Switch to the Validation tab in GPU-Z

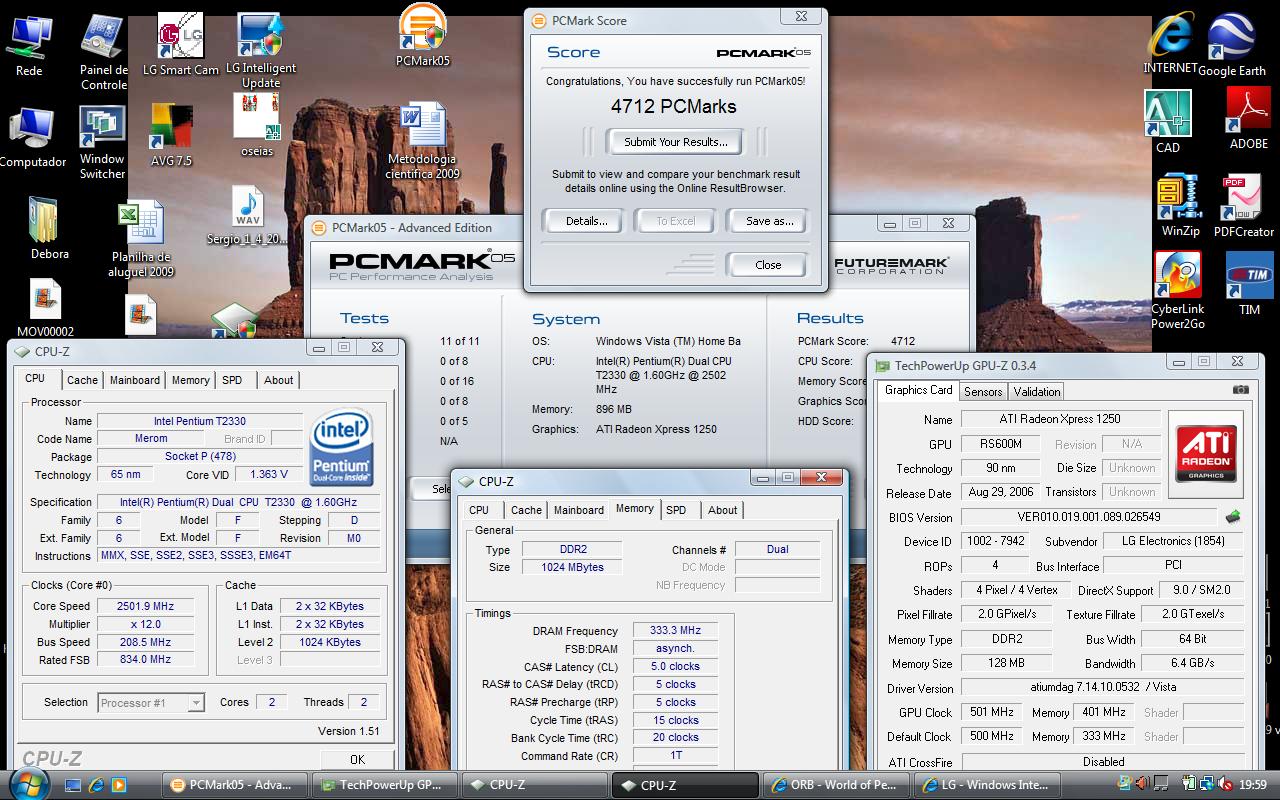(x=1036, y=391)
